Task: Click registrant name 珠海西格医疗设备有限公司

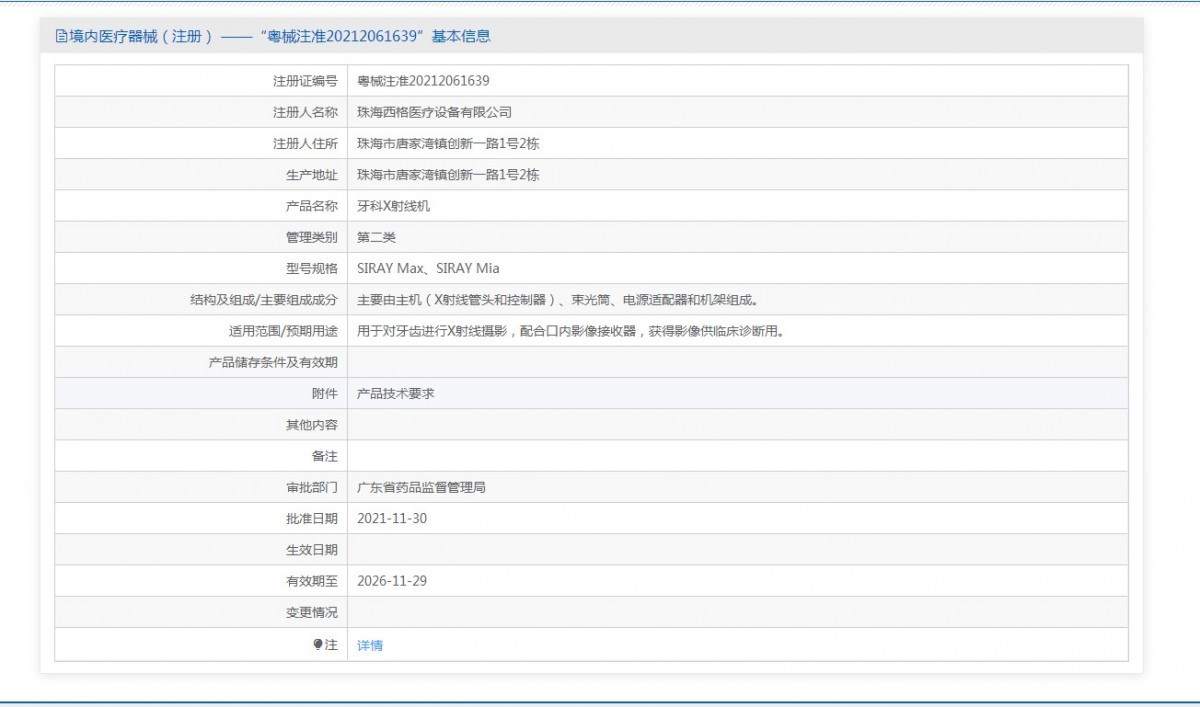Action: click(434, 112)
